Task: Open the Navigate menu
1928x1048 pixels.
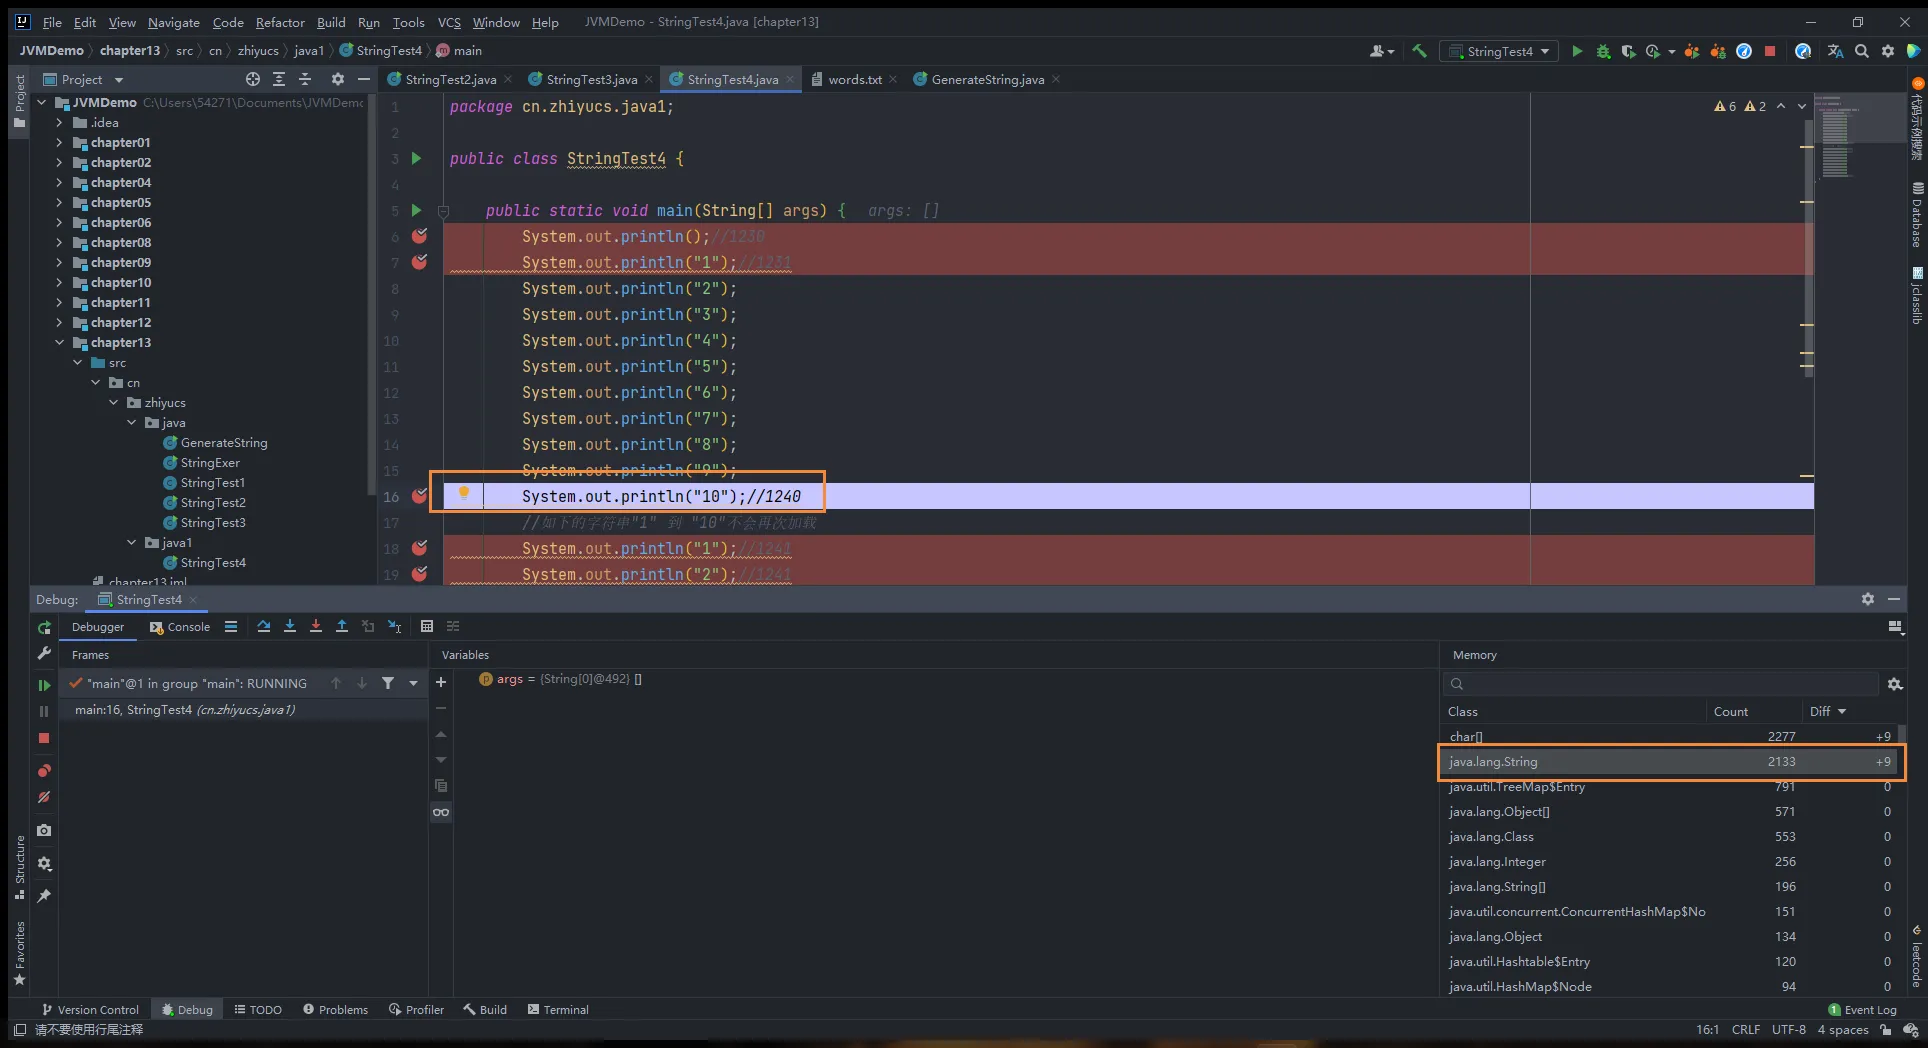Action: (174, 22)
